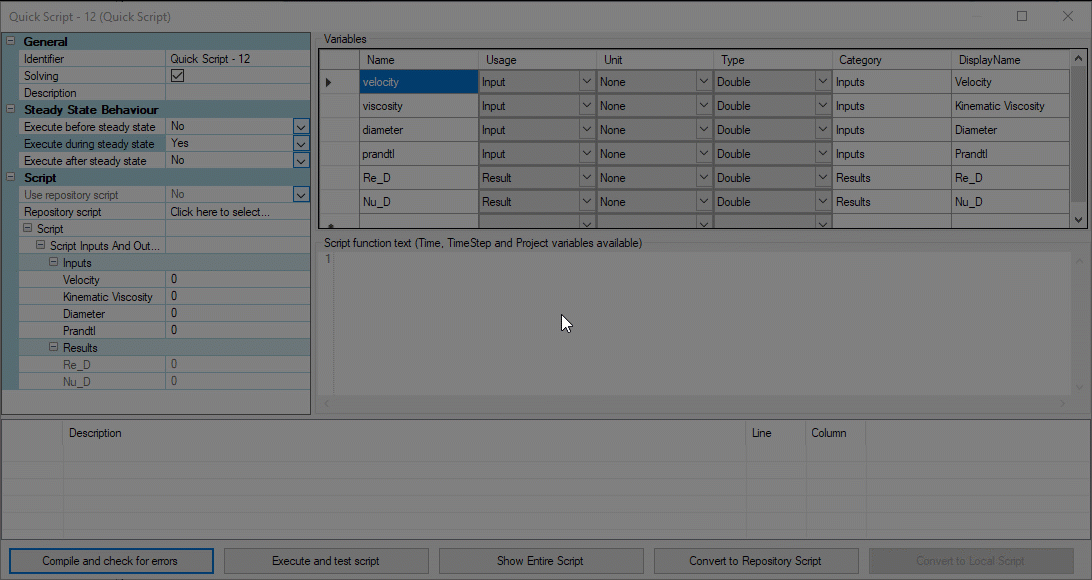Open Usage dropdown for velocity row

point(586,82)
